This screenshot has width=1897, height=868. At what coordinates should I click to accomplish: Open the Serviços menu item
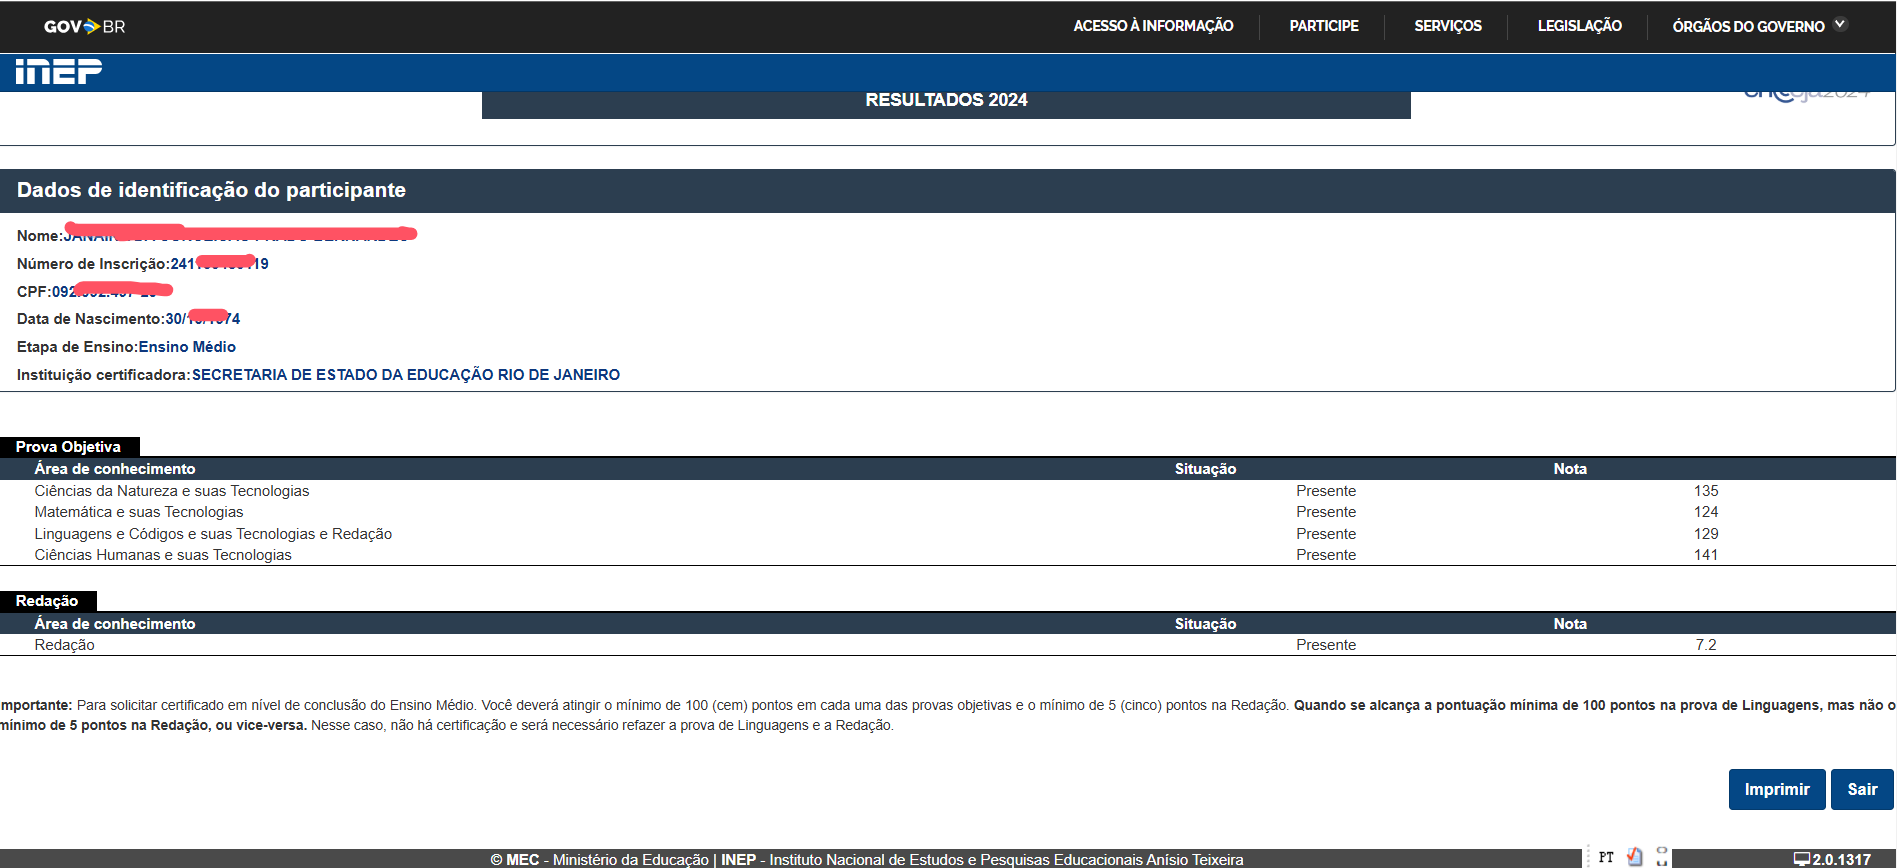click(1448, 26)
